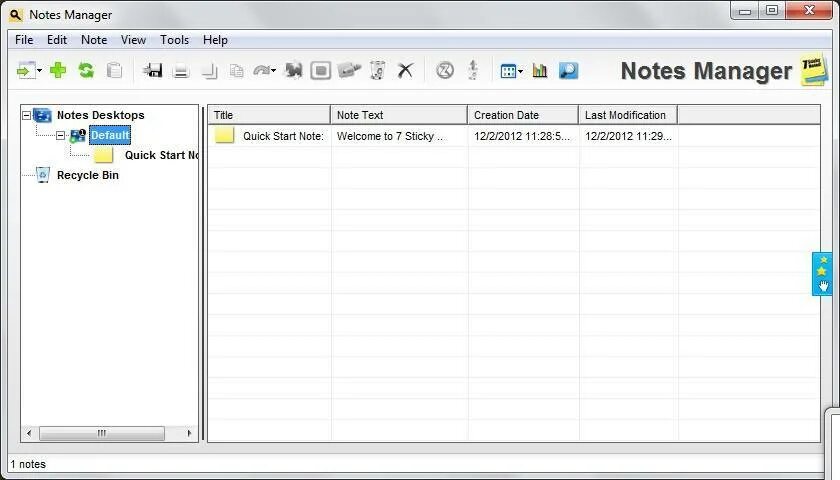Add a new note with the green plus
840x480 pixels.
(58, 70)
